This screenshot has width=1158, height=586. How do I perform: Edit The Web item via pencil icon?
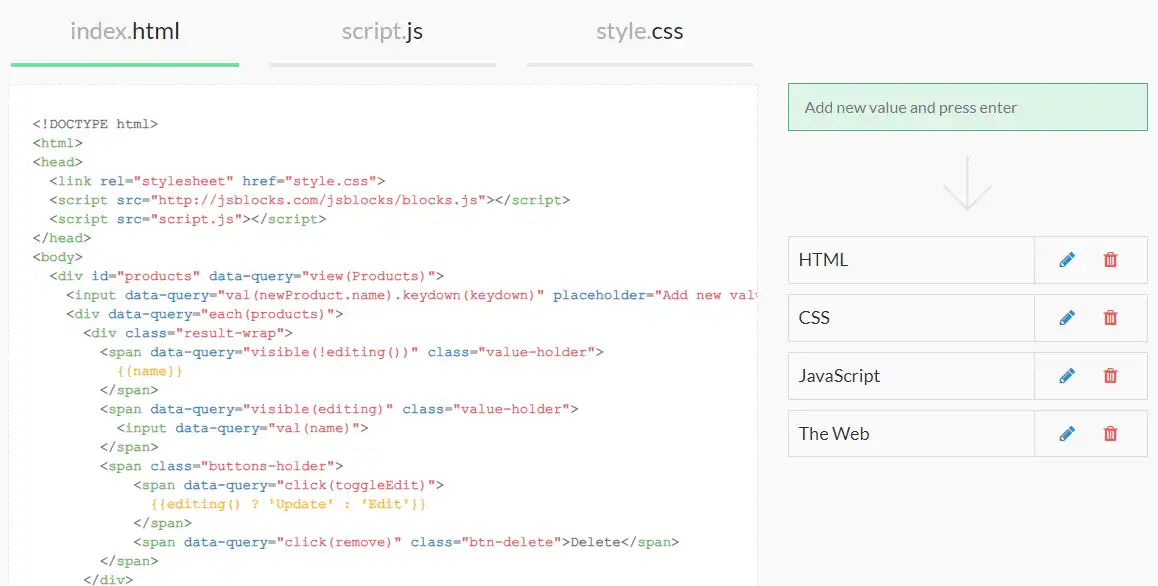click(x=1067, y=434)
